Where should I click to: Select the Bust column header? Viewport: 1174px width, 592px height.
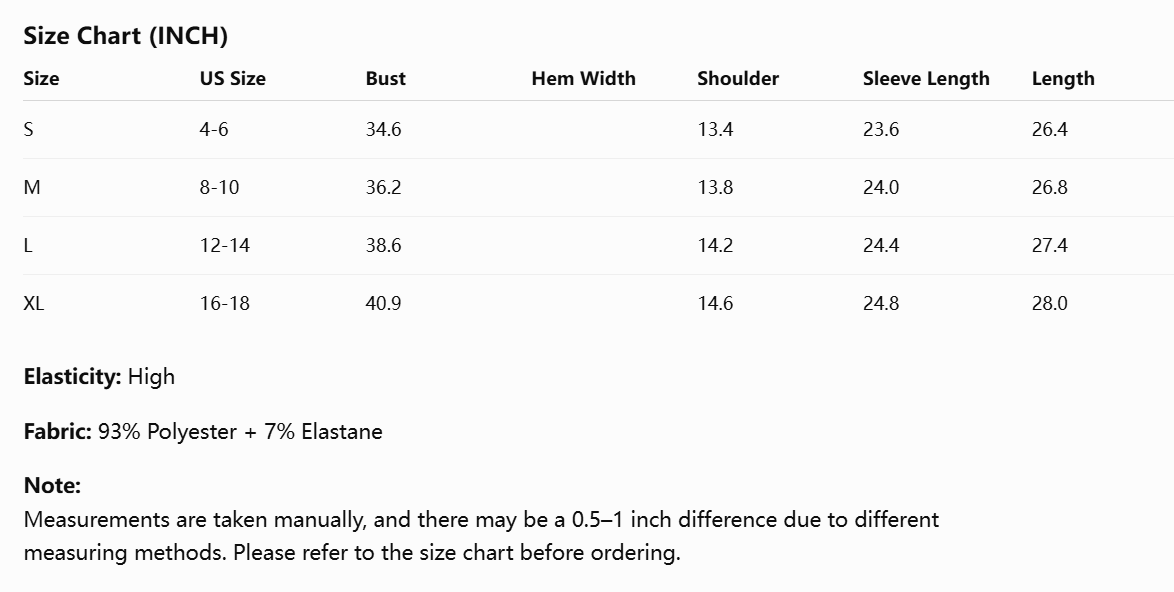[386, 79]
